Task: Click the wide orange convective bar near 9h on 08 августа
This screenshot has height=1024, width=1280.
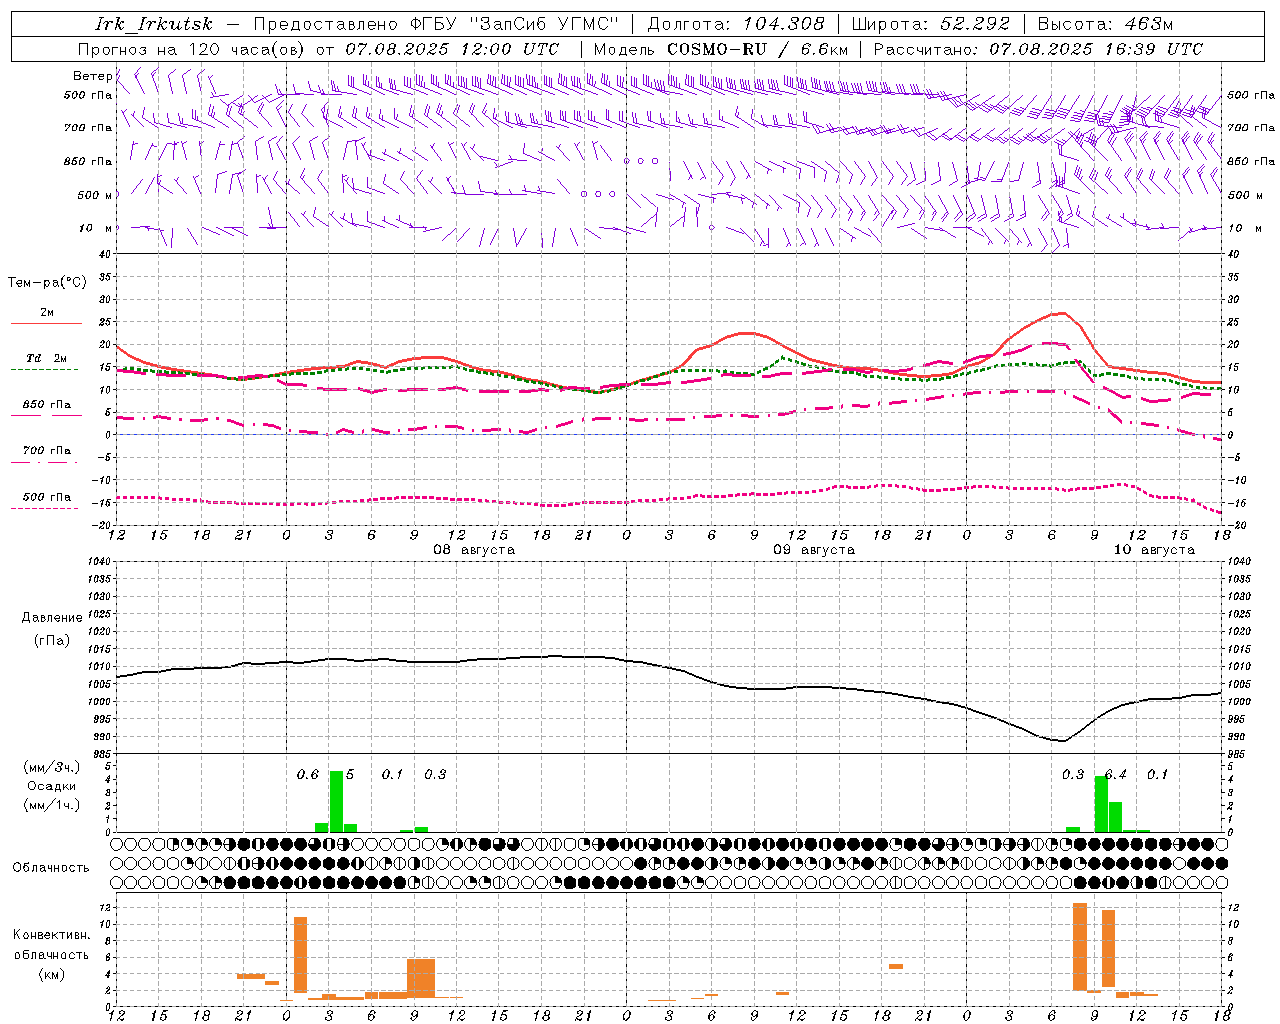Action: coord(421,978)
